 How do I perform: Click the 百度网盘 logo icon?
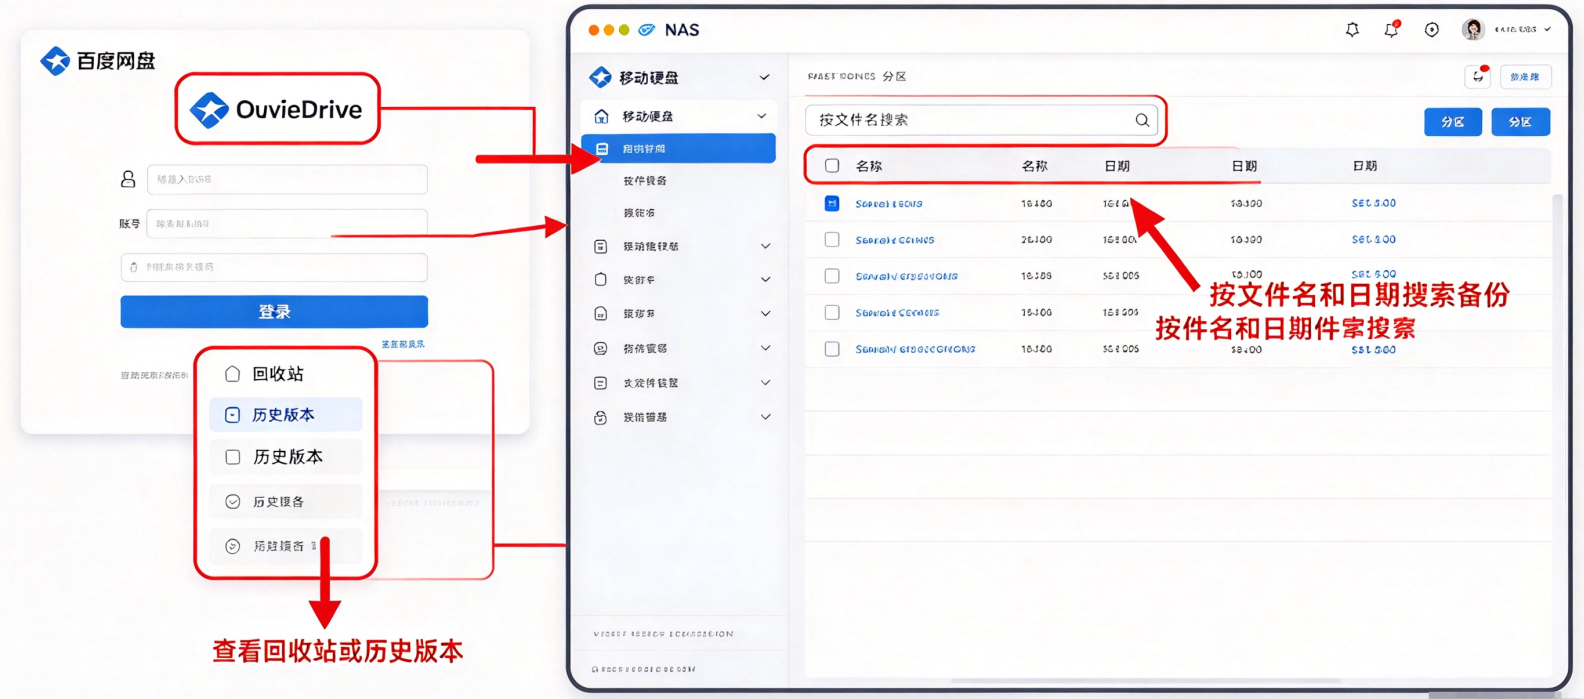(x=55, y=61)
